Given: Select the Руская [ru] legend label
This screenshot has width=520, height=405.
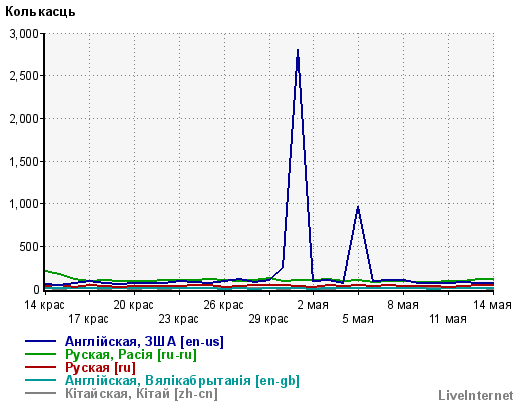Looking at the screenshot, I should pyautogui.click(x=100, y=367).
